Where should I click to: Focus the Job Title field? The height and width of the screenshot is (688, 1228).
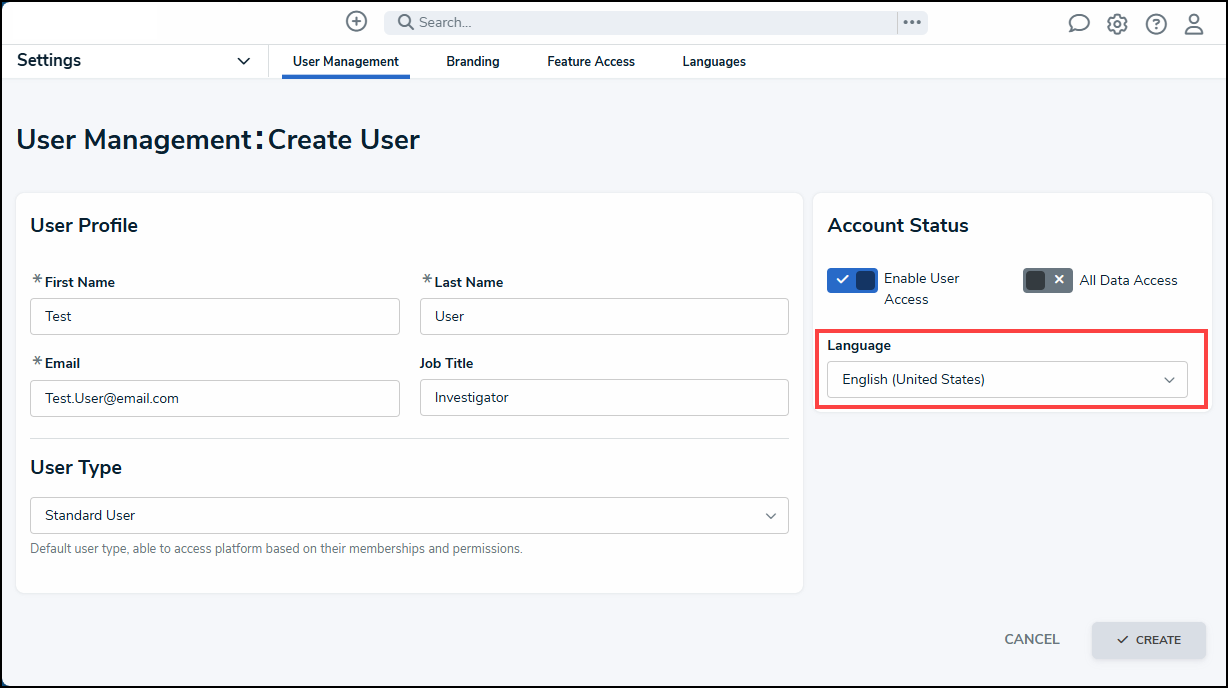click(x=604, y=397)
